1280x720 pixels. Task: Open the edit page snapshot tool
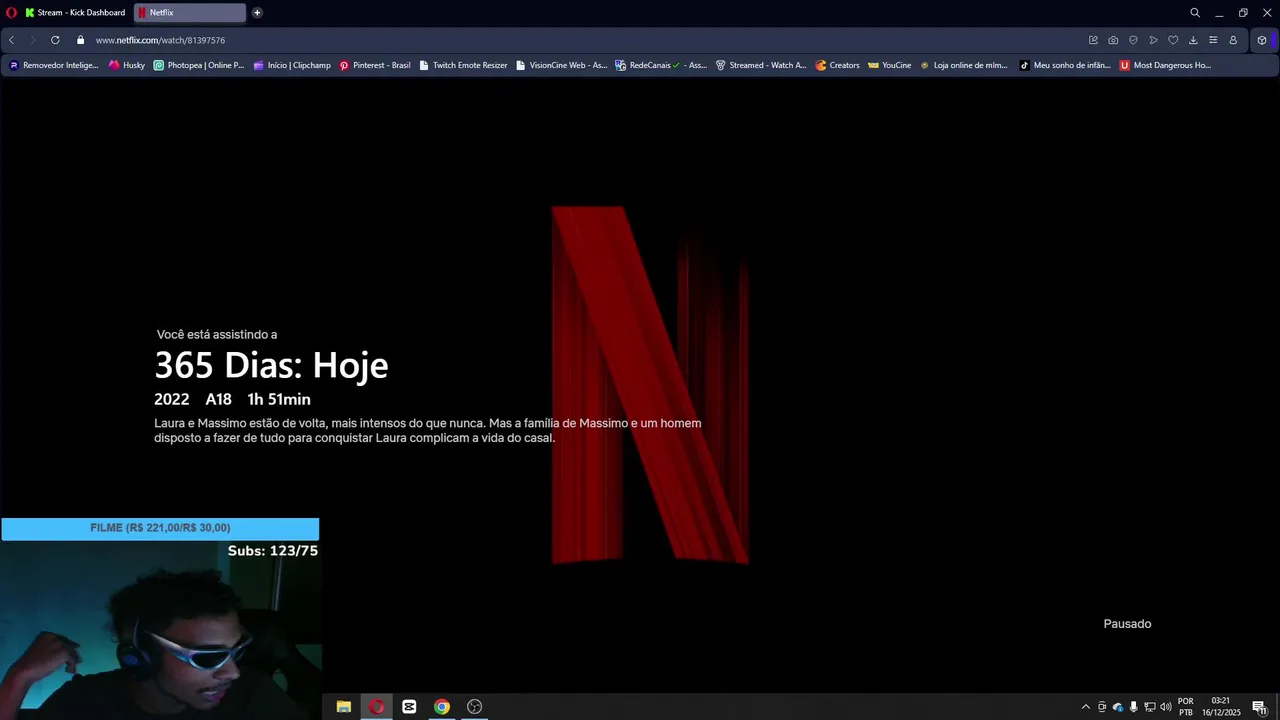[1093, 40]
